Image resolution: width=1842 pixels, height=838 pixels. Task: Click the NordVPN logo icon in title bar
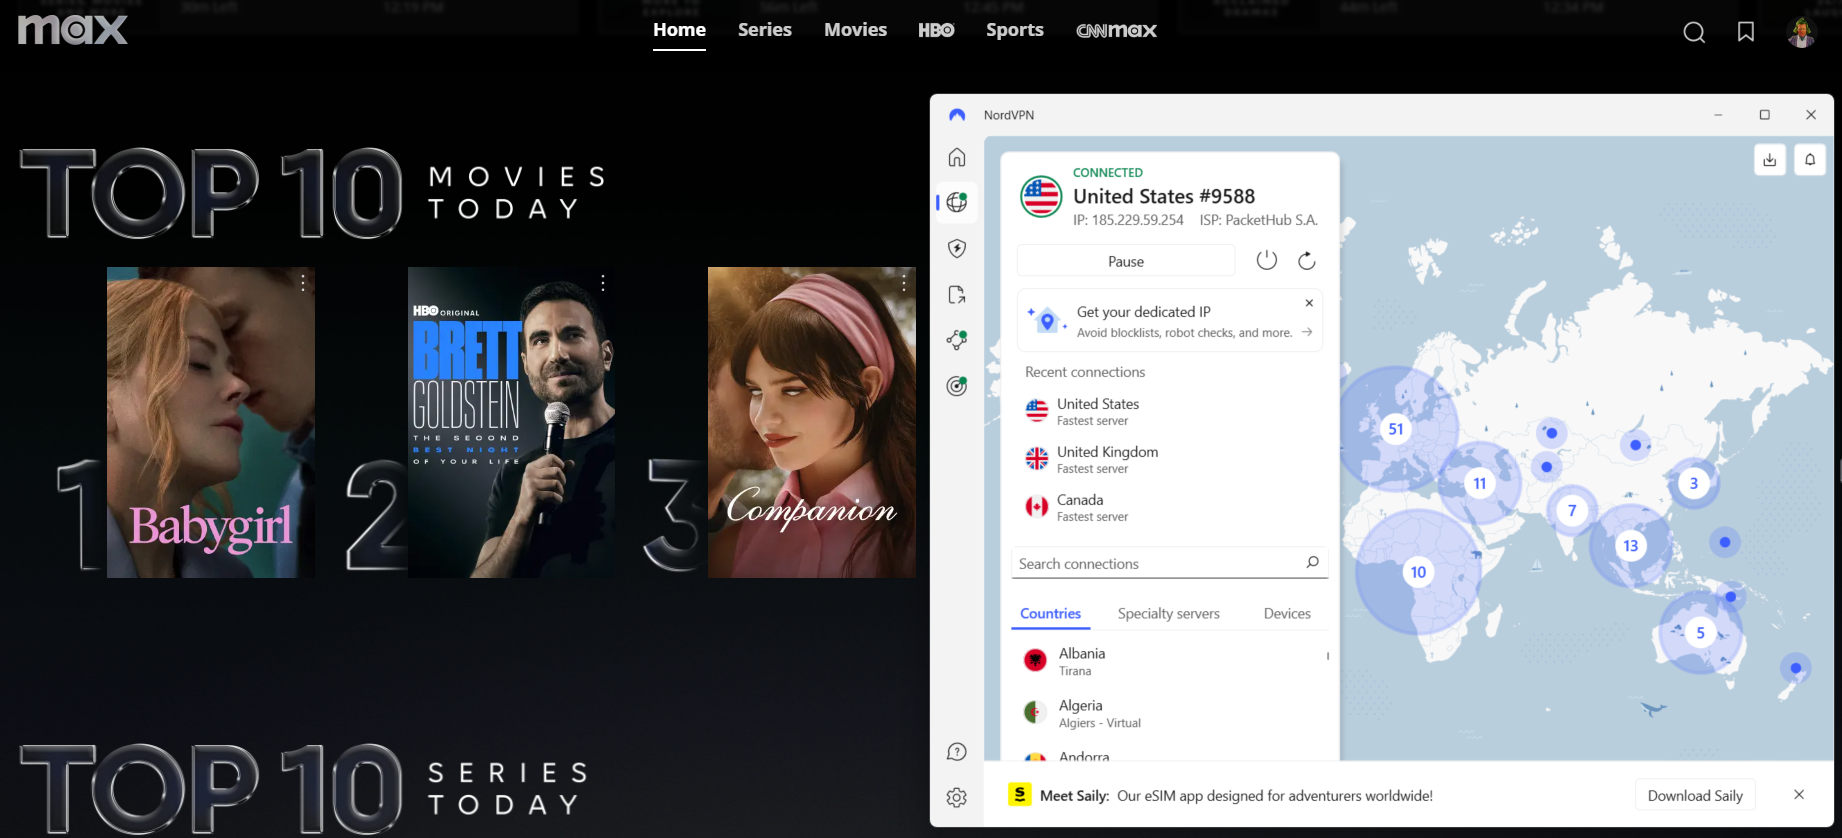tap(957, 115)
